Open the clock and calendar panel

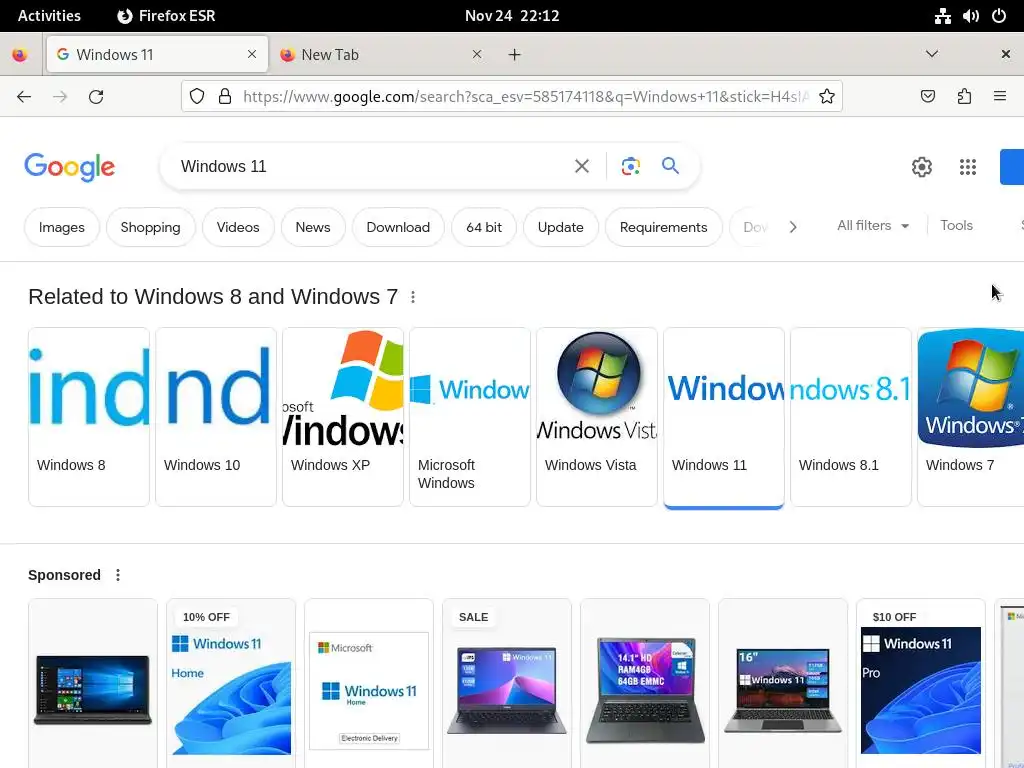(512, 16)
